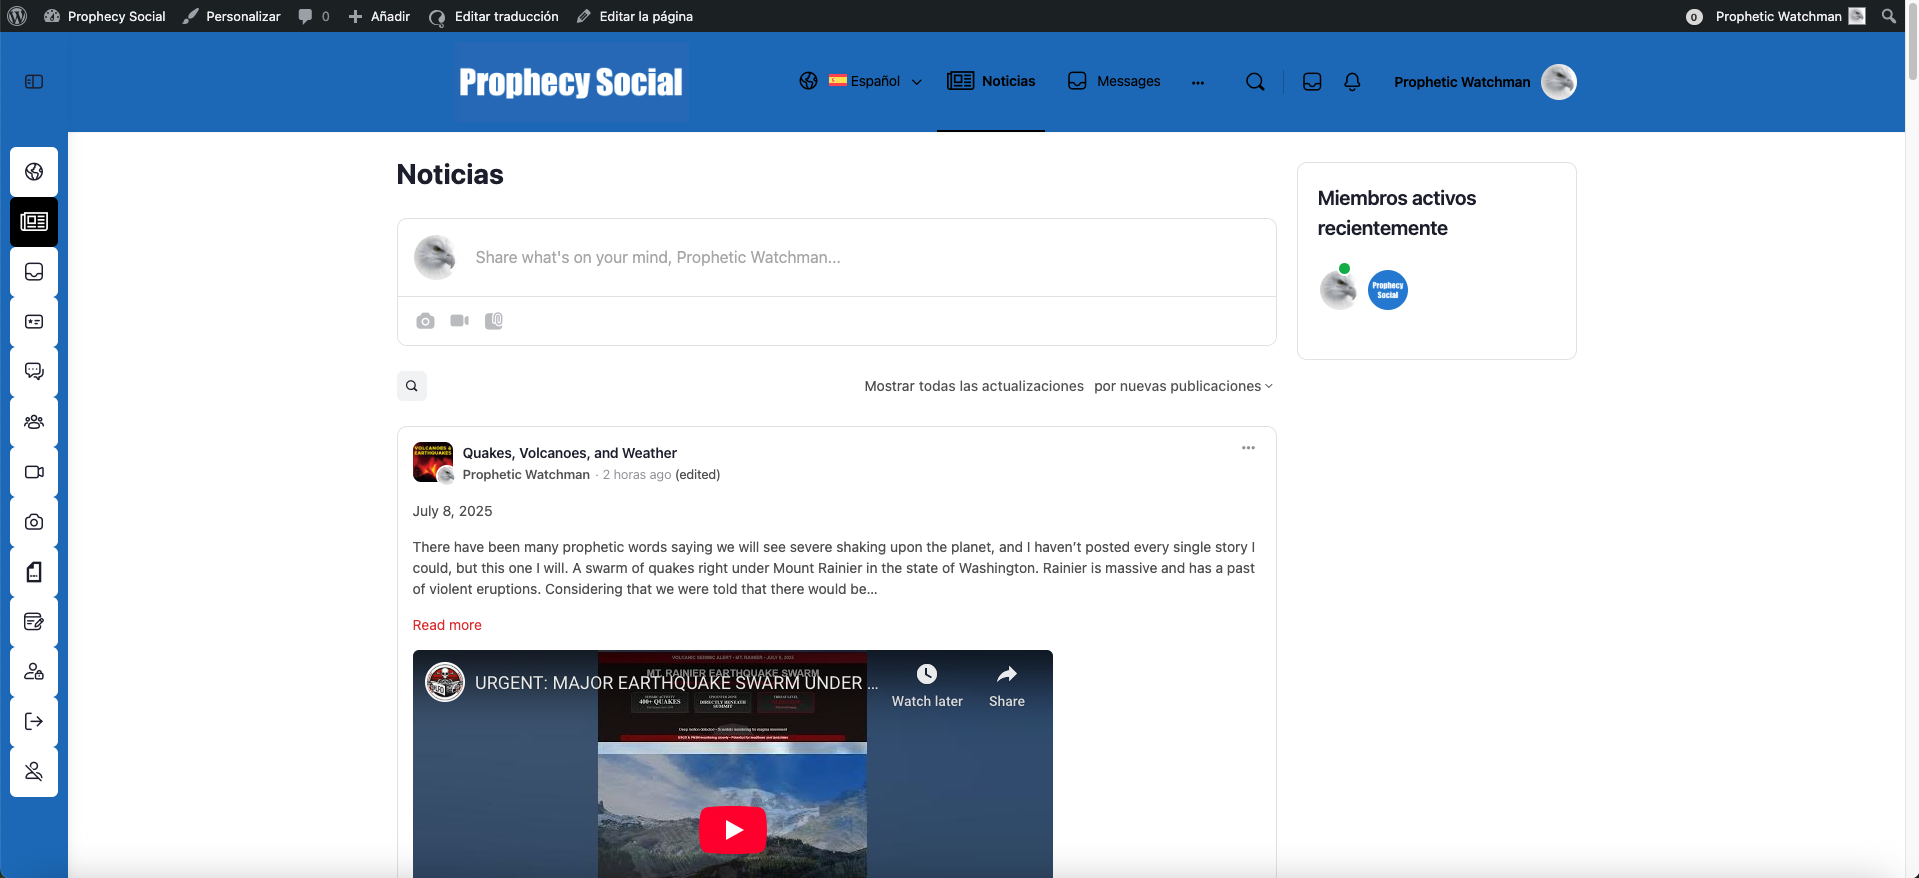The image size is (1919, 878).
Task: Open comments bubble in admin bar
Action: point(314,16)
